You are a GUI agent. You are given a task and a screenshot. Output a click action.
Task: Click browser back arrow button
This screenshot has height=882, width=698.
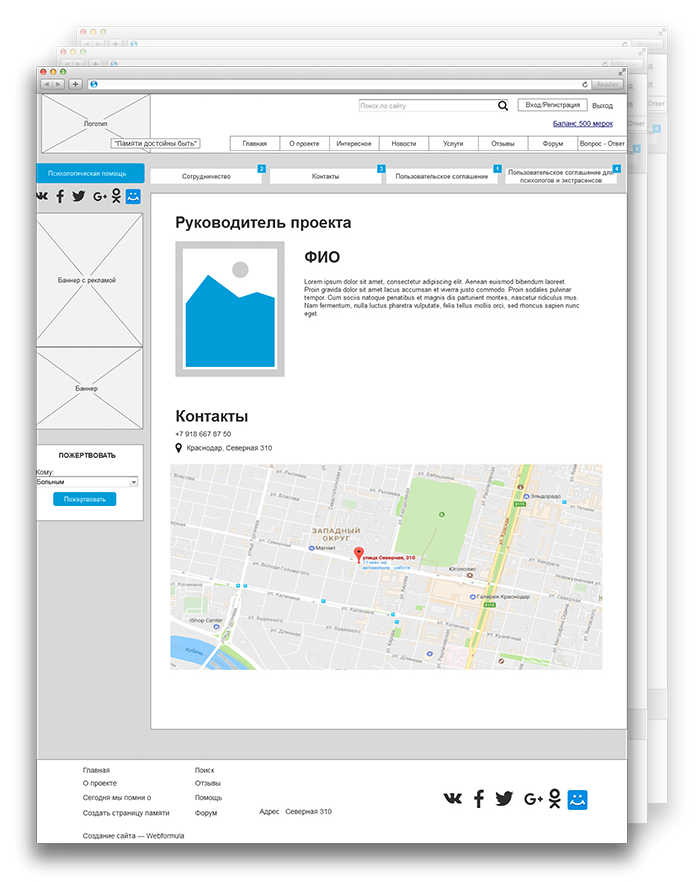coord(47,84)
